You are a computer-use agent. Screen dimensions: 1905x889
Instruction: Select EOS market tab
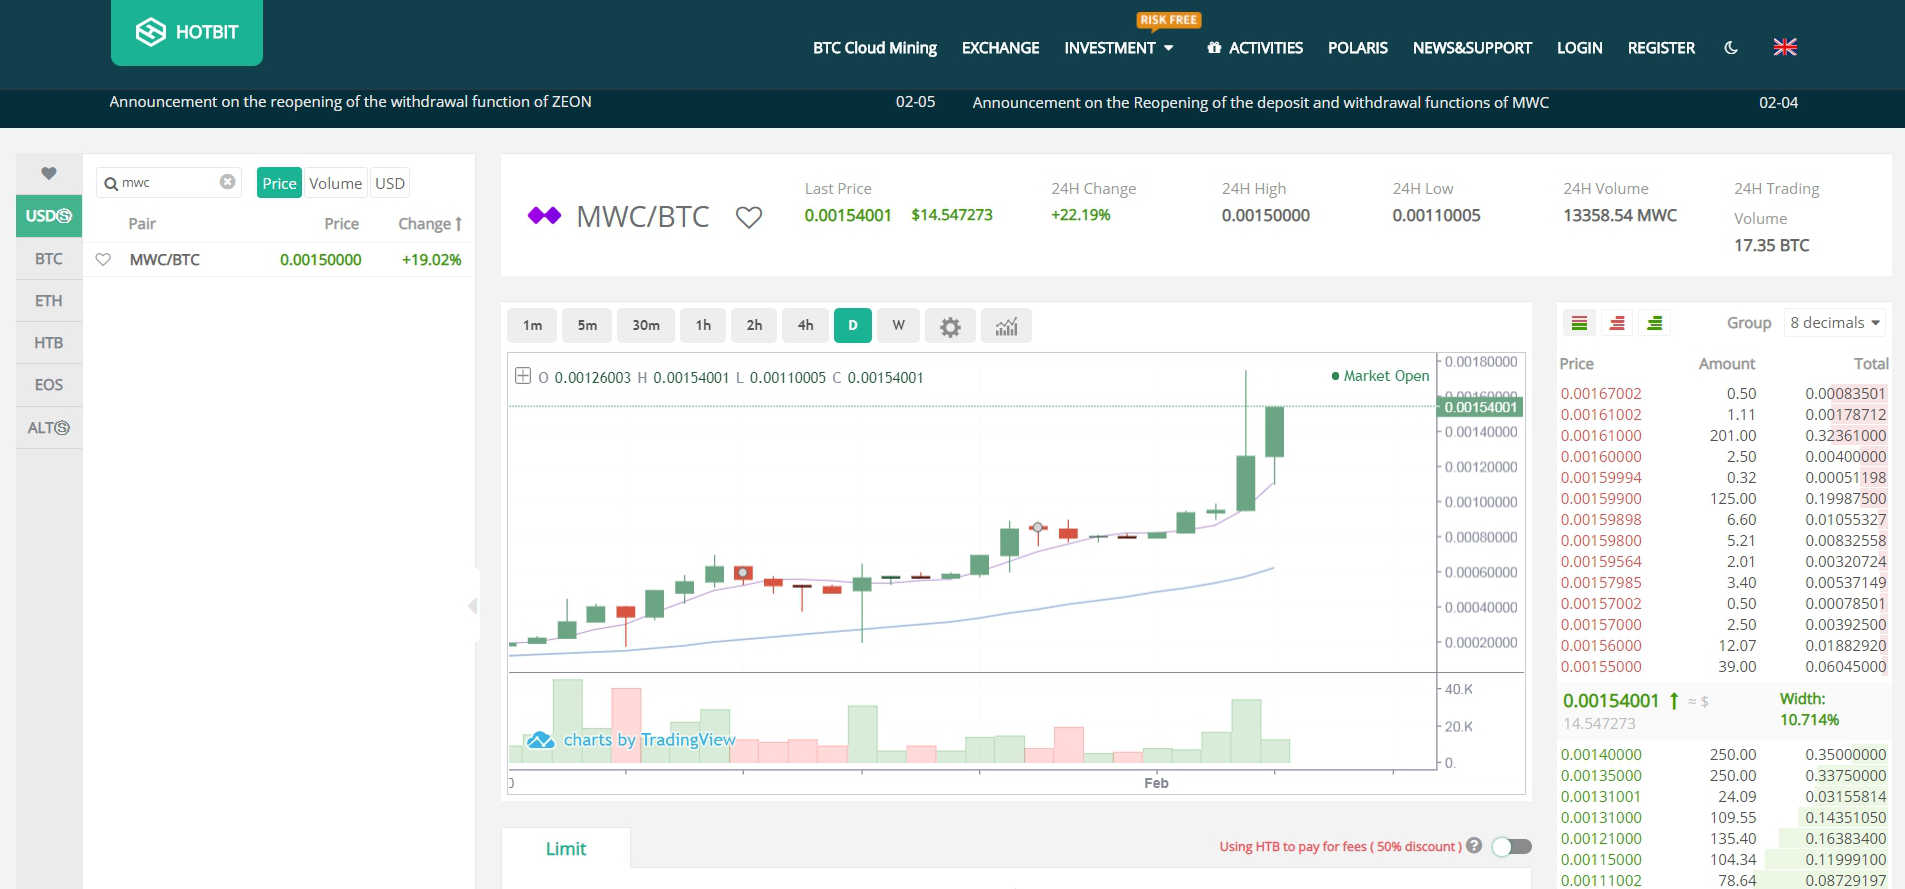click(x=49, y=385)
